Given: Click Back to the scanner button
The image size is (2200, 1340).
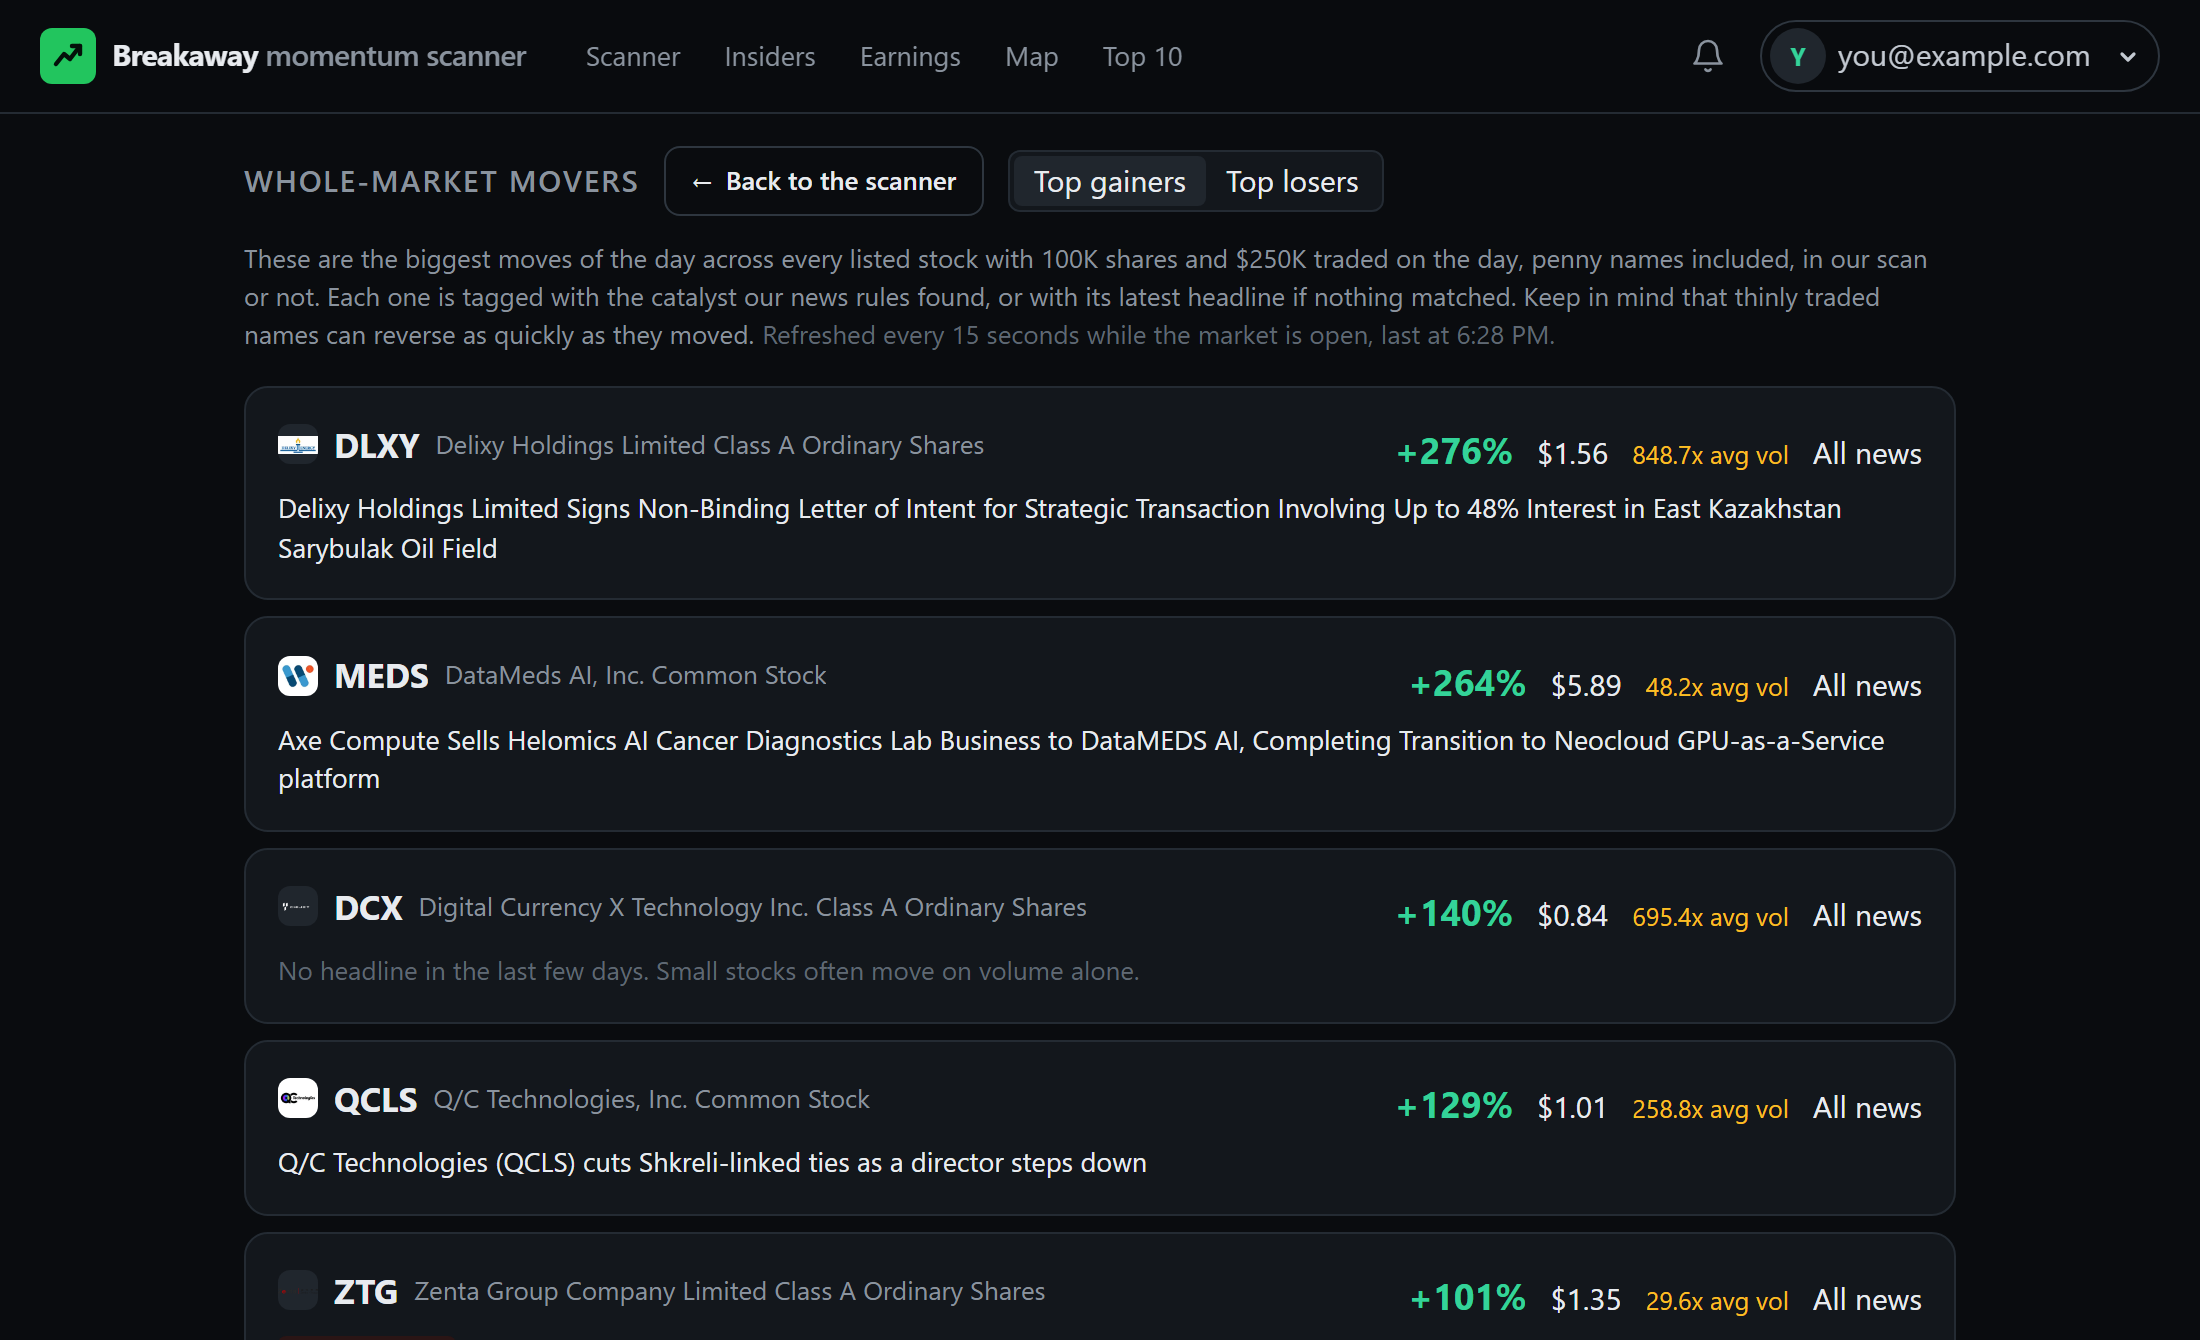Looking at the screenshot, I should pos(824,181).
